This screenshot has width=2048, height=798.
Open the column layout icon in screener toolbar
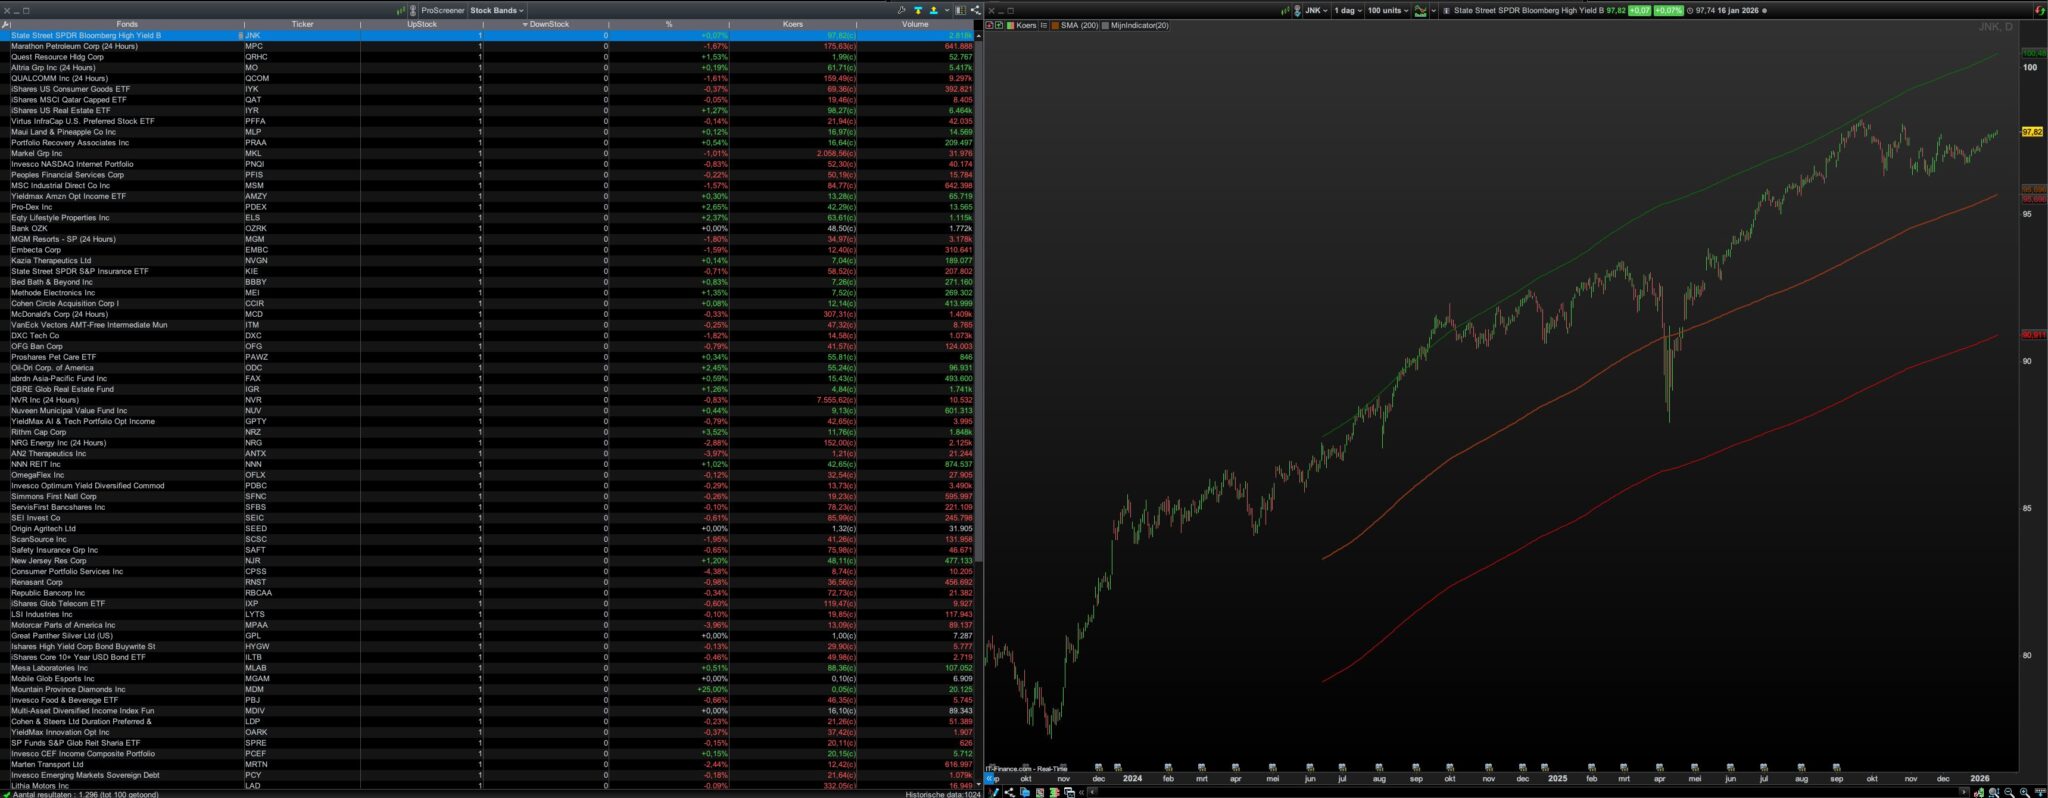[960, 11]
